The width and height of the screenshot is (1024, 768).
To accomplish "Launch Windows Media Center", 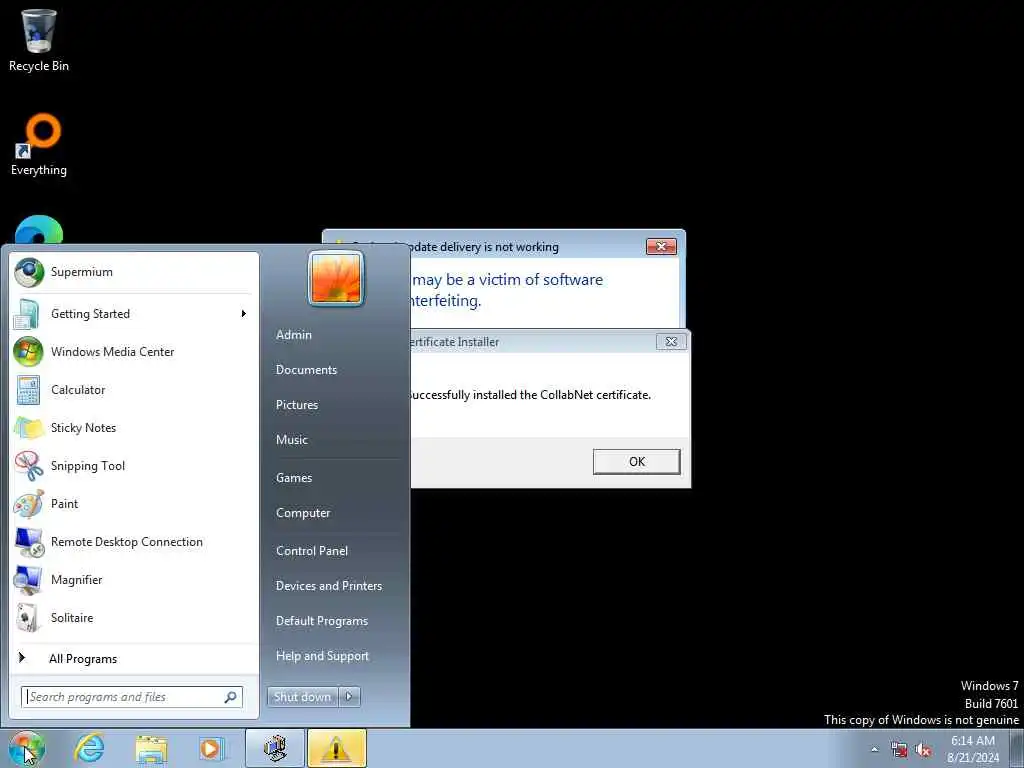I will pos(133,352).
